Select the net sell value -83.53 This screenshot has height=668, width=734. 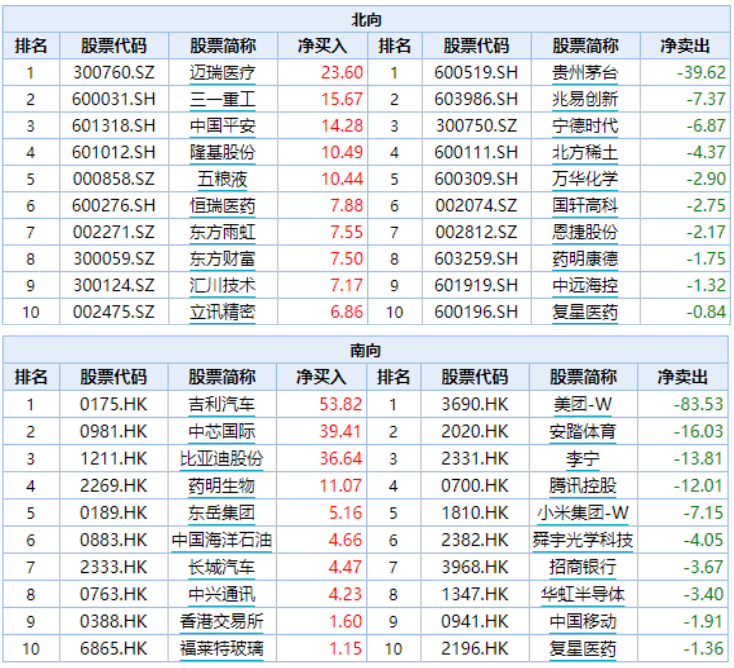tap(699, 404)
